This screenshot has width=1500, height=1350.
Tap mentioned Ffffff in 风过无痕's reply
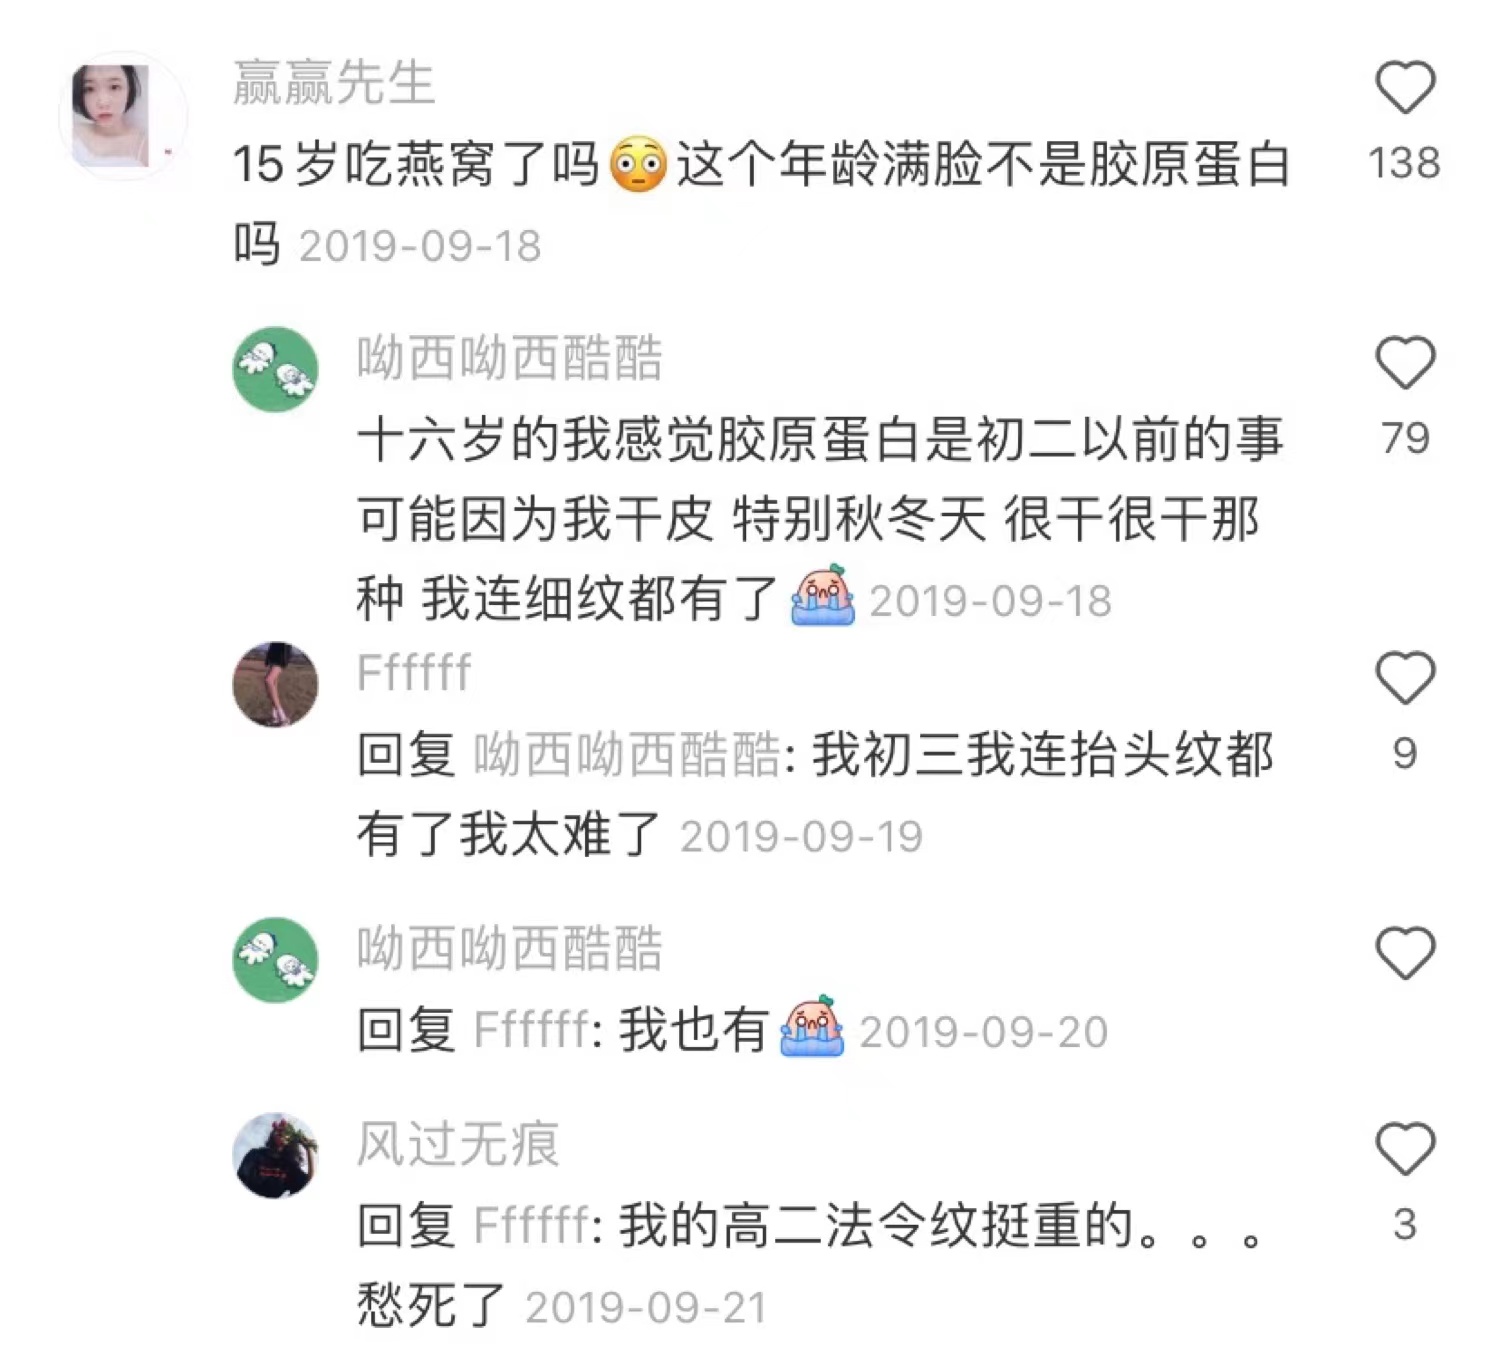tap(531, 1226)
